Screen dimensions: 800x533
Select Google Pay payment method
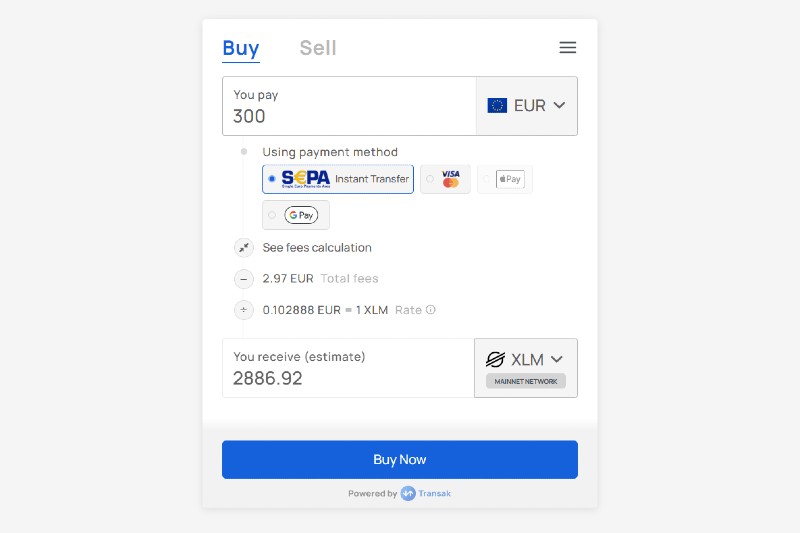[x=296, y=215]
